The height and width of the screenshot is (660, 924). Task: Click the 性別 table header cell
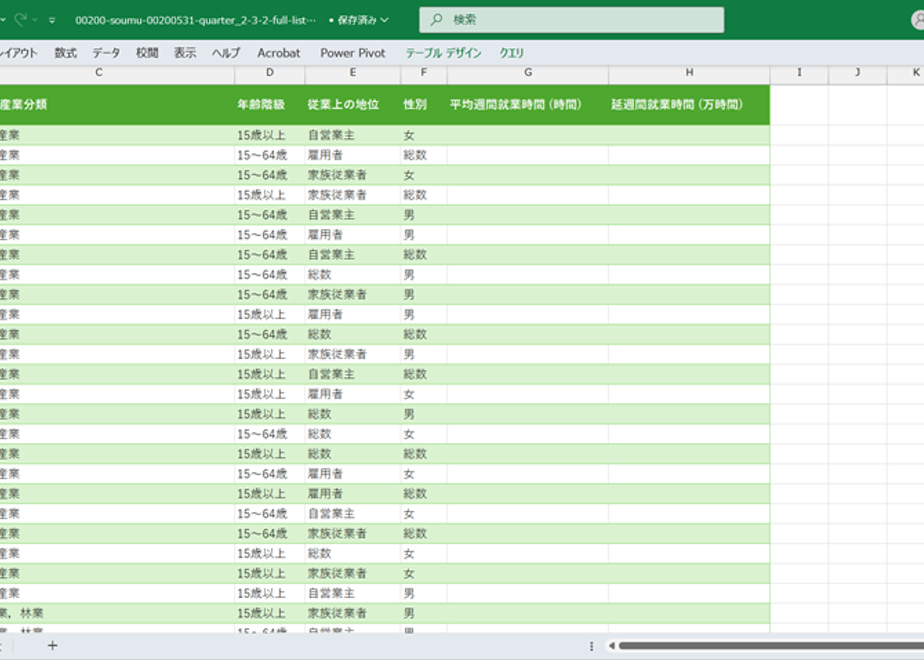click(x=424, y=105)
